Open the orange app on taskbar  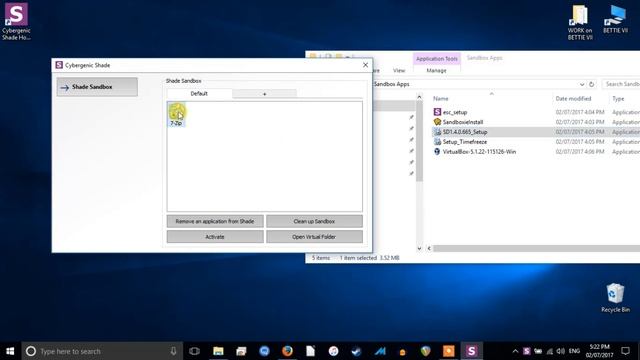coord(449,351)
